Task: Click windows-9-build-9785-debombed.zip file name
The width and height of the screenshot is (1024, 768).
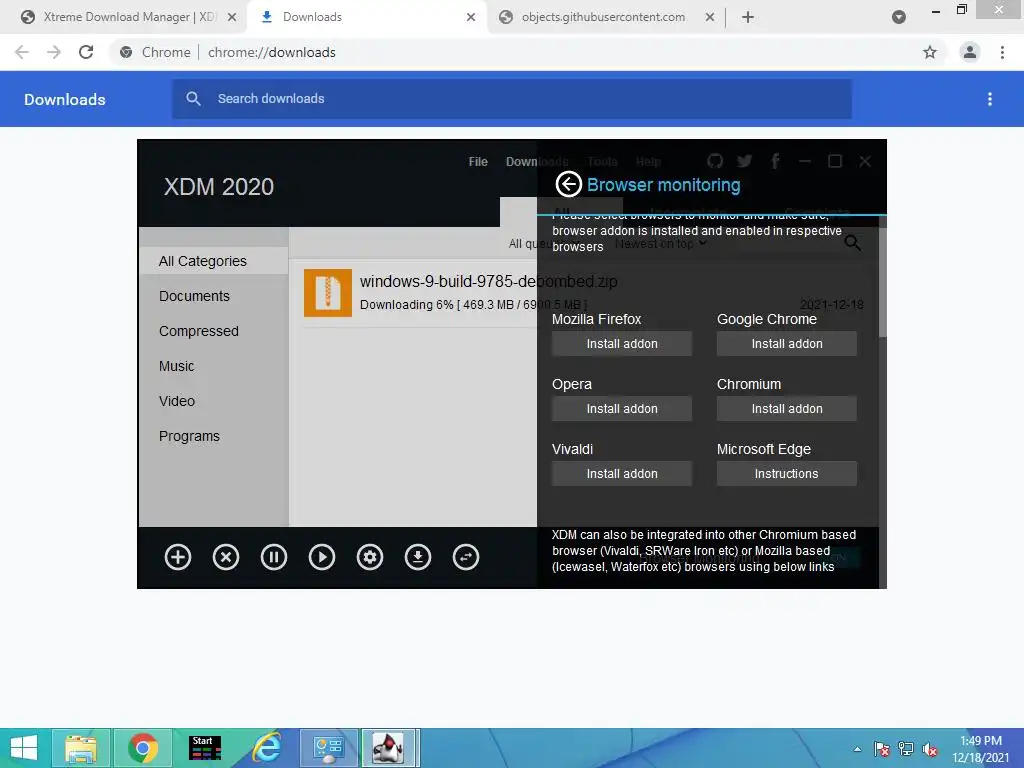Action: (x=488, y=281)
